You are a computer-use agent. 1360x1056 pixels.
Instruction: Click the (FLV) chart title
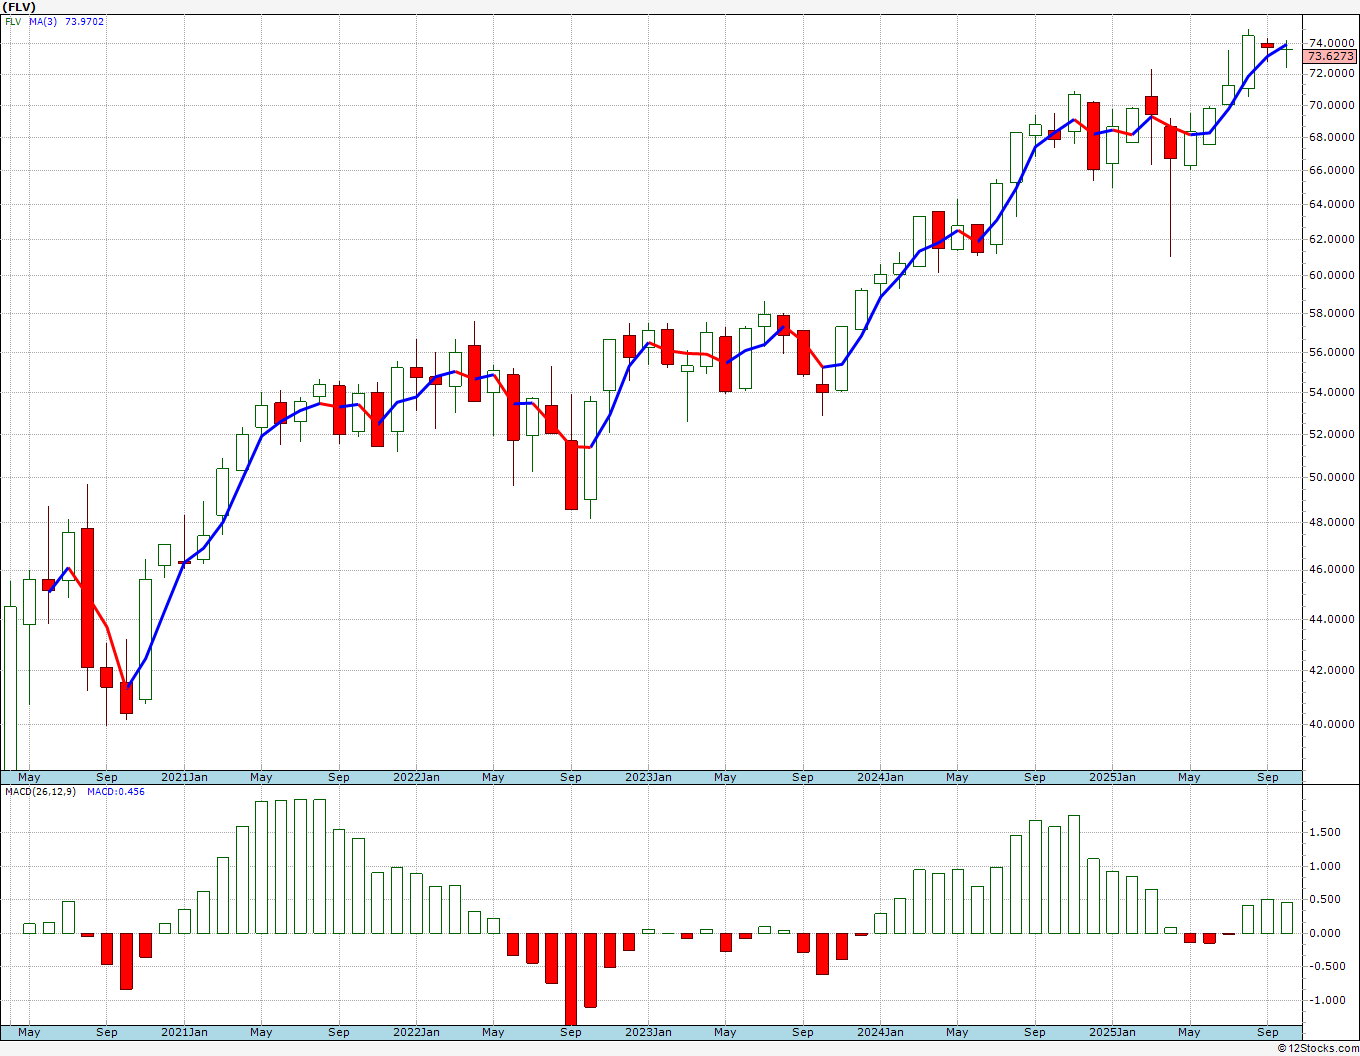20,7
